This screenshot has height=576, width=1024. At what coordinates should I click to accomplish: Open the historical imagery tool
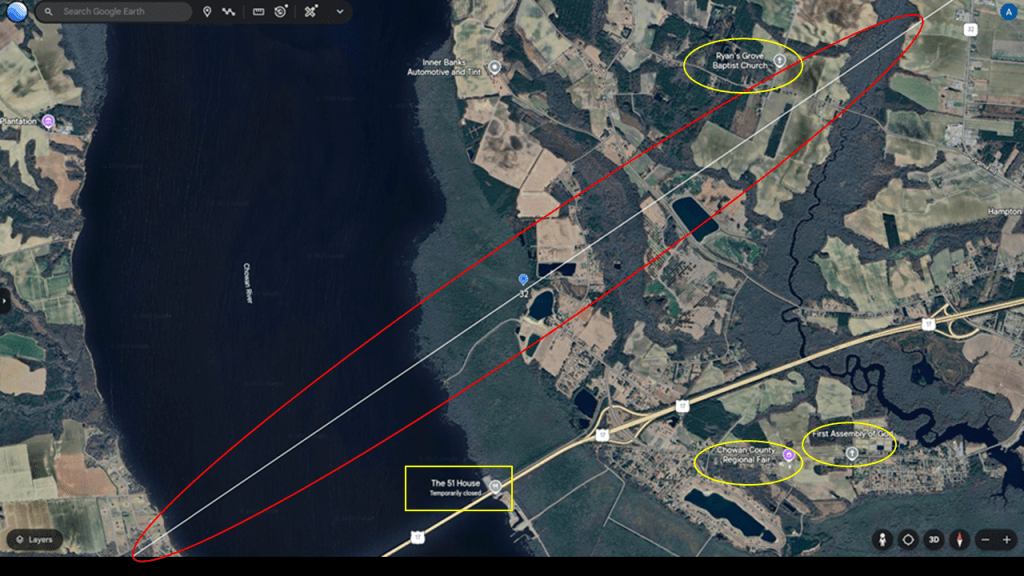click(281, 12)
